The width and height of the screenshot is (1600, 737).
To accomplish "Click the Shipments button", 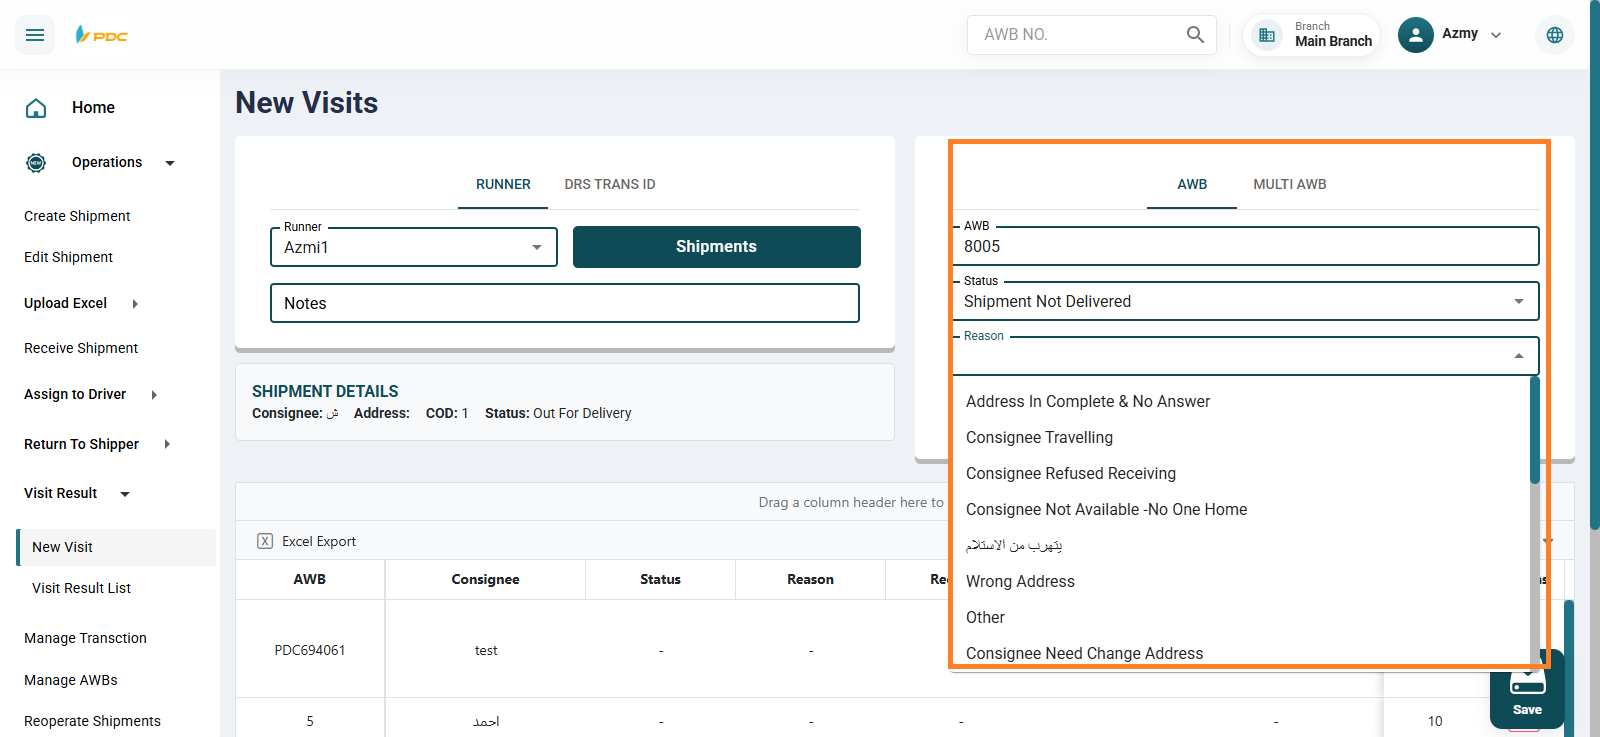I will click(716, 247).
